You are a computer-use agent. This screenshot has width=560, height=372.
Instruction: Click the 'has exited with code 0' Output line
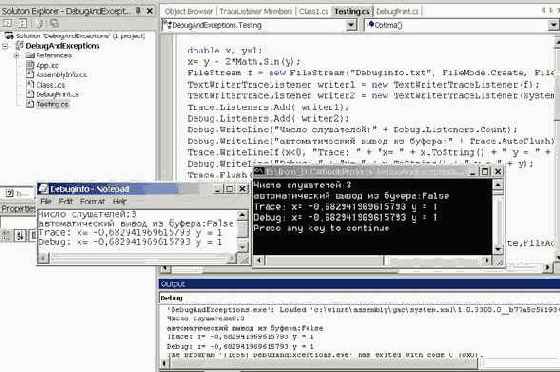coord(325,355)
